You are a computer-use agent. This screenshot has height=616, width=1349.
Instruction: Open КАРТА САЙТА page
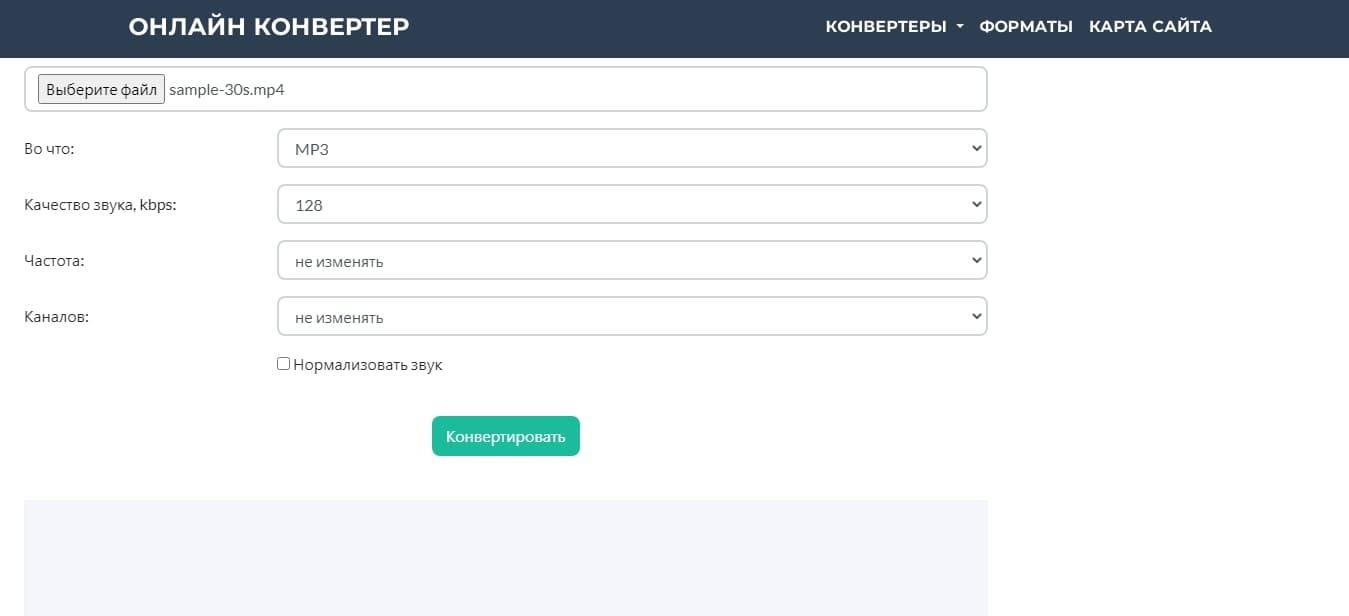click(1151, 27)
